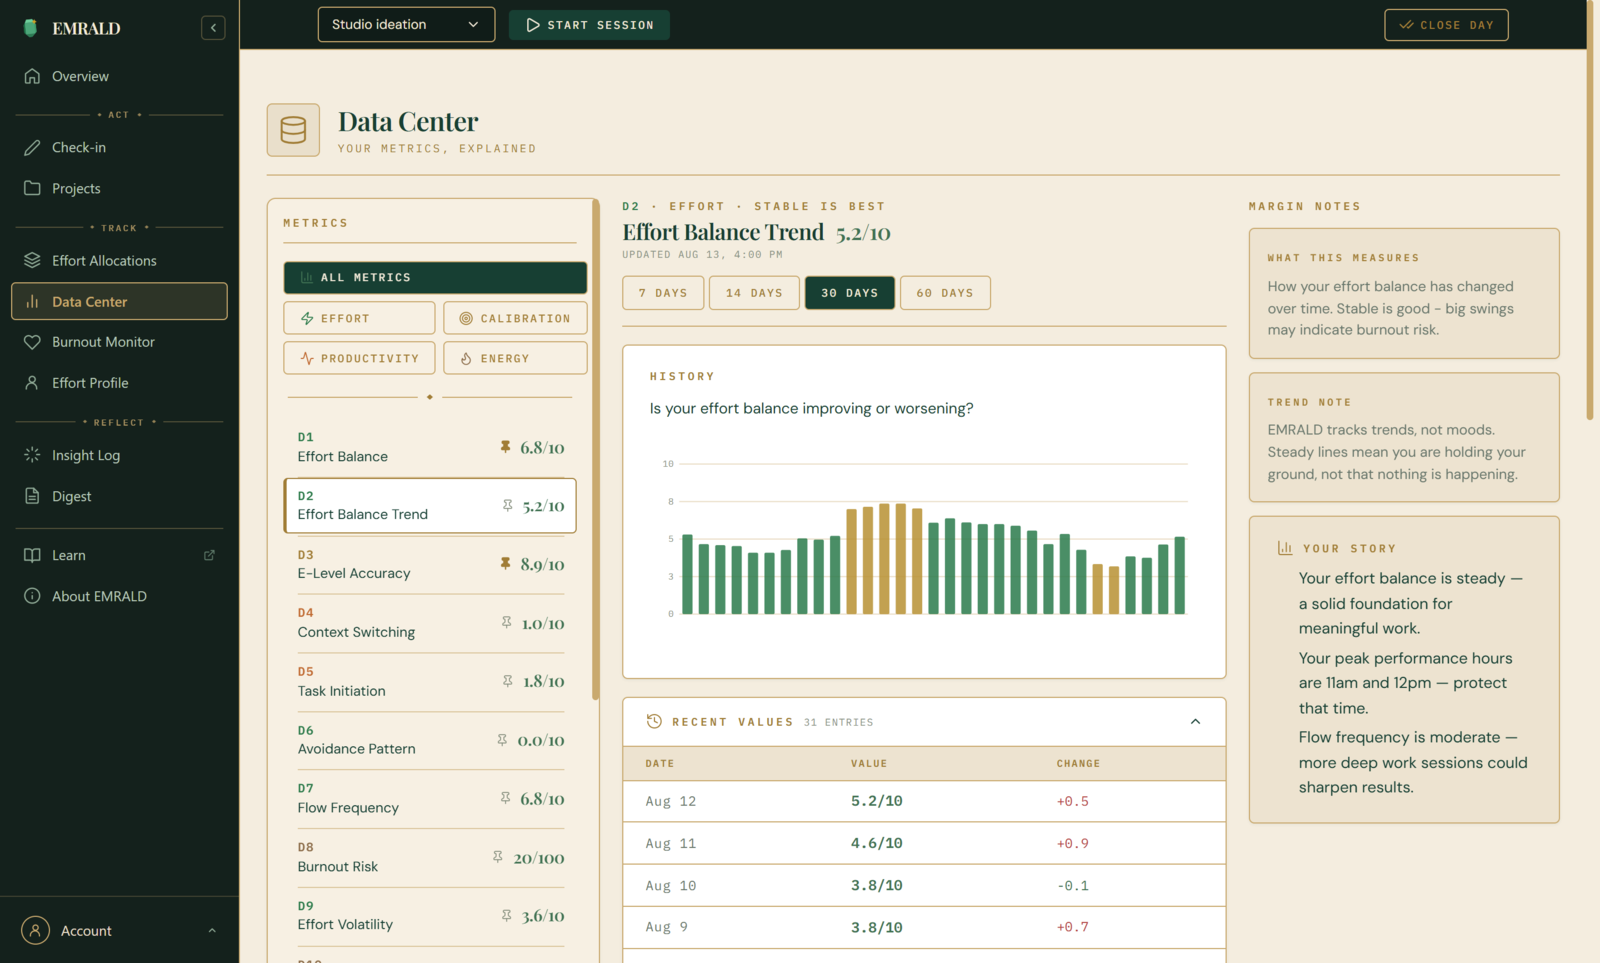Viewport: 1600px width, 963px height.
Task: Click the Aug 10 change -0.1
Action: 1073,885
